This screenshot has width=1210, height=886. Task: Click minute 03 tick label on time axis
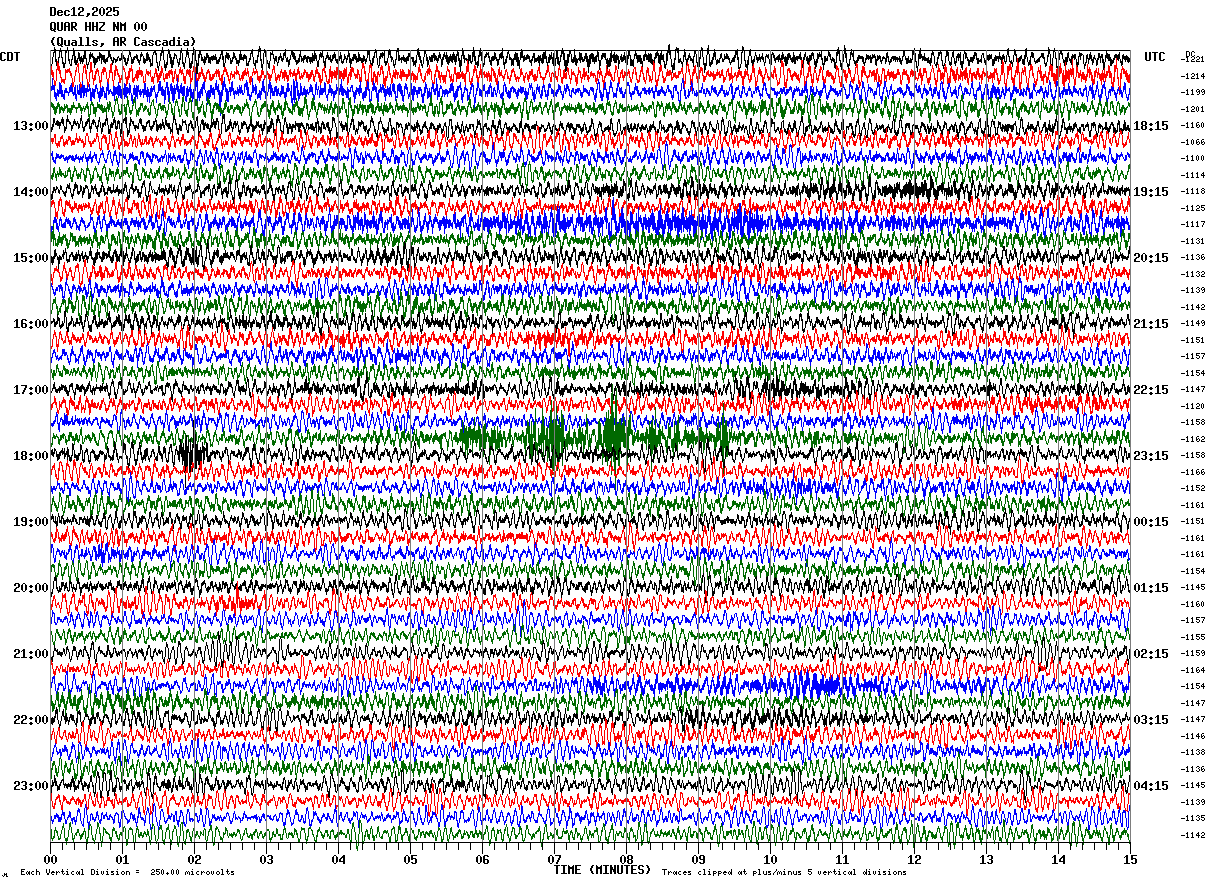(x=267, y=859)
